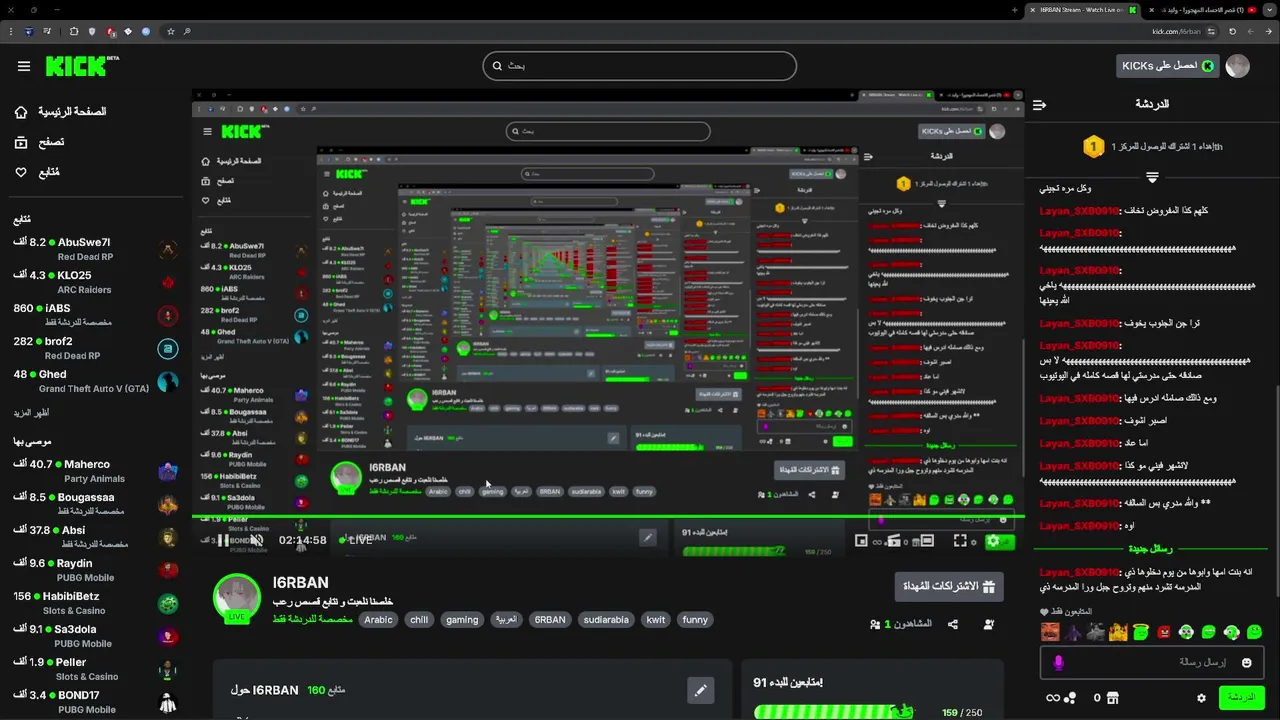Open picture-in-picture mini player

(x=861, y=541)
